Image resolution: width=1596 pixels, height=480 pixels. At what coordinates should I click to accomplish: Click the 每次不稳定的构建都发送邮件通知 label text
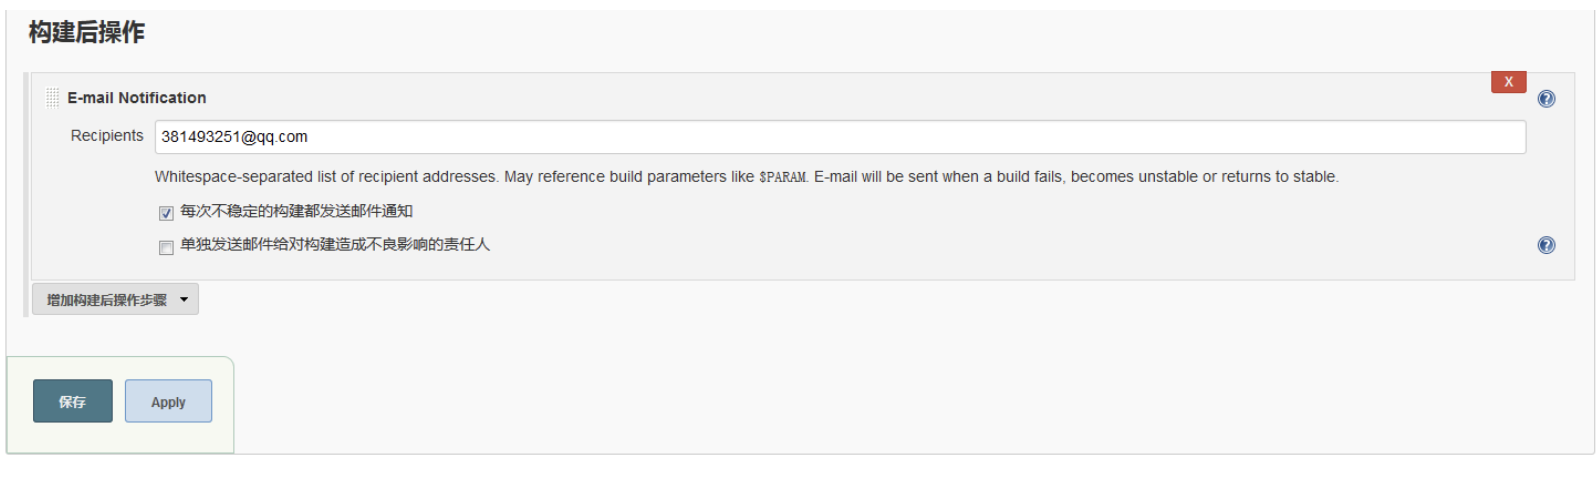[296, 211]
